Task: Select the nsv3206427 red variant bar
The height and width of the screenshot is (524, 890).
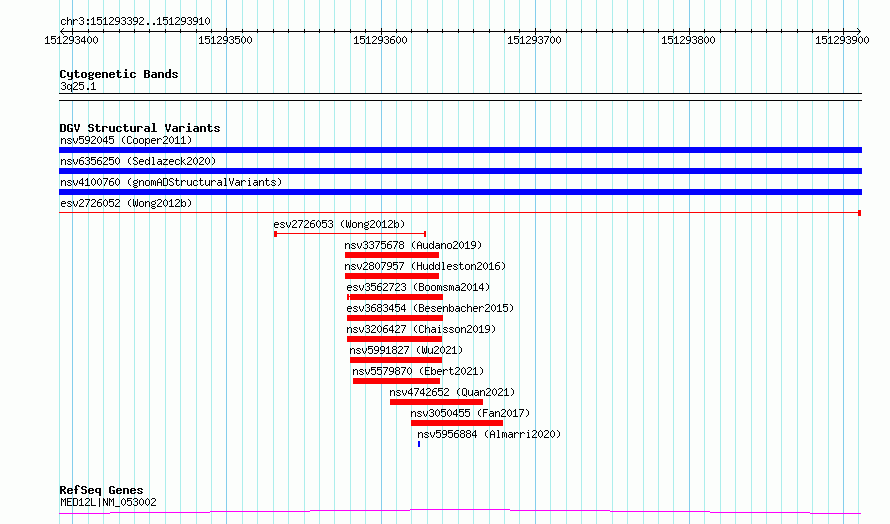Action: [394, 339]
